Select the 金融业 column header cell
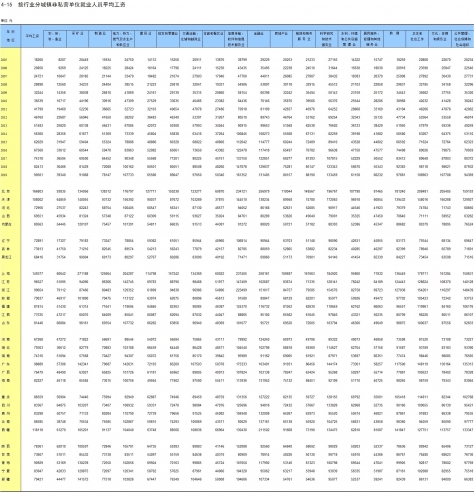The width and height of the screenshot is (474, 500). pos(259,33)
